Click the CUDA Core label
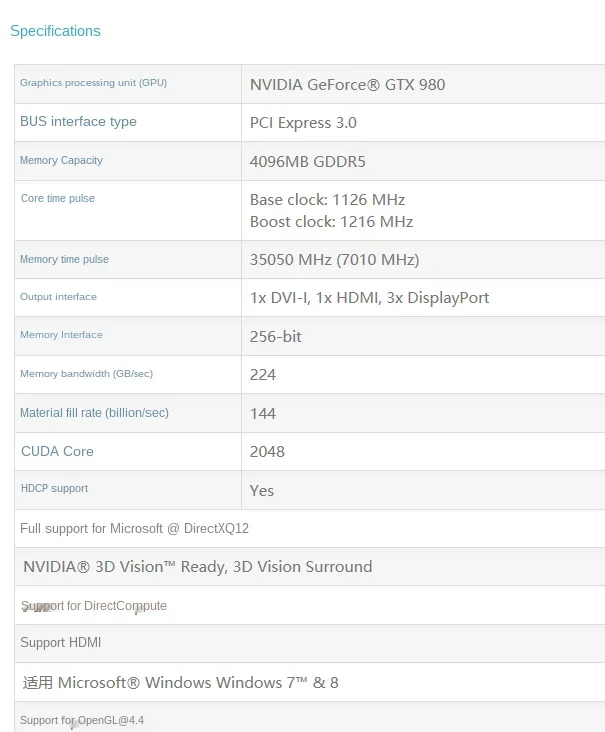The width and height of the screenshot is (605, 732). [x=57, y=451]
